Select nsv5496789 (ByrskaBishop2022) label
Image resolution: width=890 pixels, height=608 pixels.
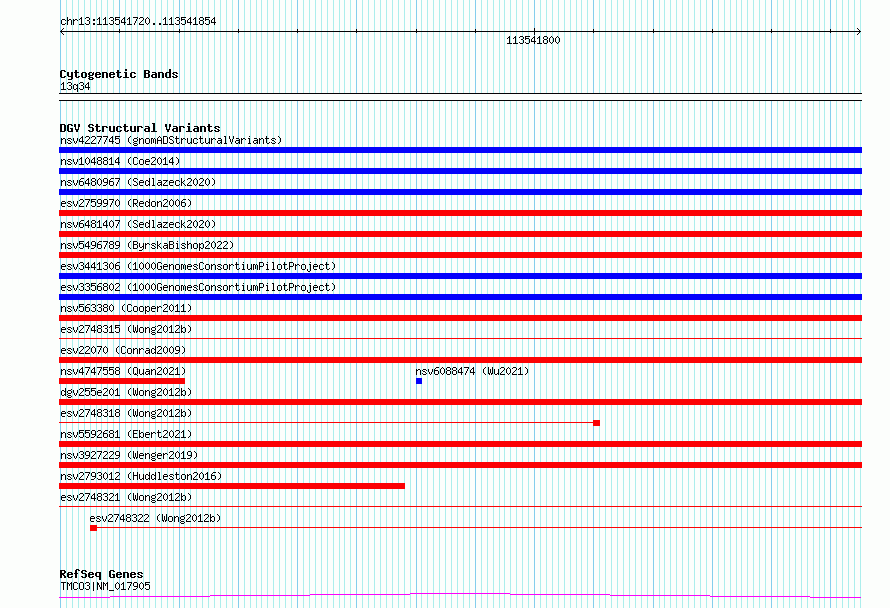(147, 245)
